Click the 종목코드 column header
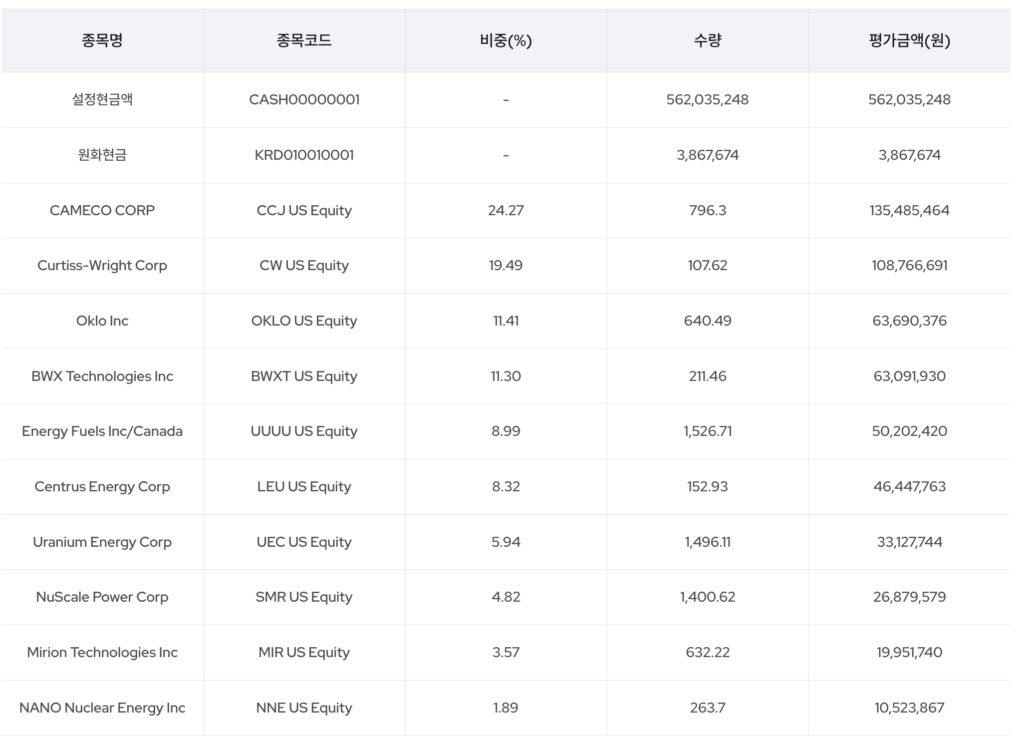The width and height of the screenshot is (1024, 745). click(x=304, y=41)
